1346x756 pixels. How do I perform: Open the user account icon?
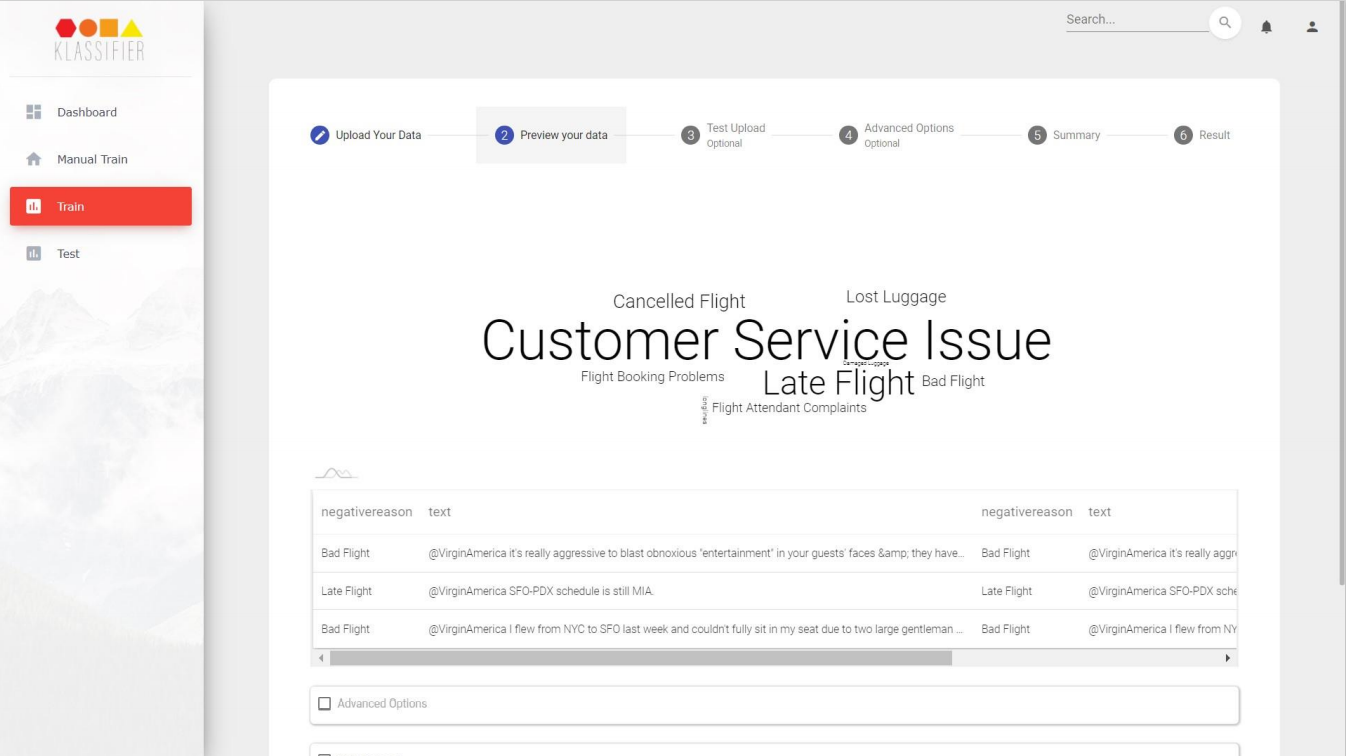click(1312, 27)
